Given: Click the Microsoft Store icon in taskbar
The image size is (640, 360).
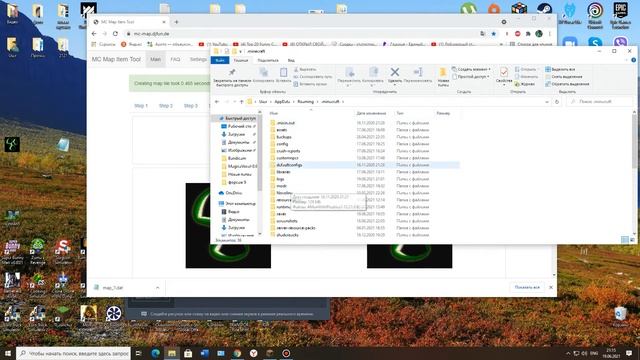Looking at the screenshot, I should (x=188, y=353).
